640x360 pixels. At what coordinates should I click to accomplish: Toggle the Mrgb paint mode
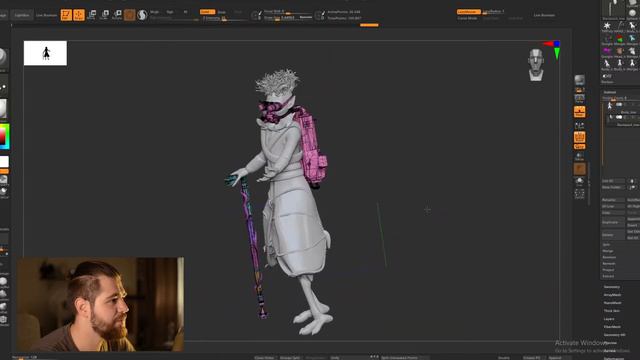(x=155, y=12)
